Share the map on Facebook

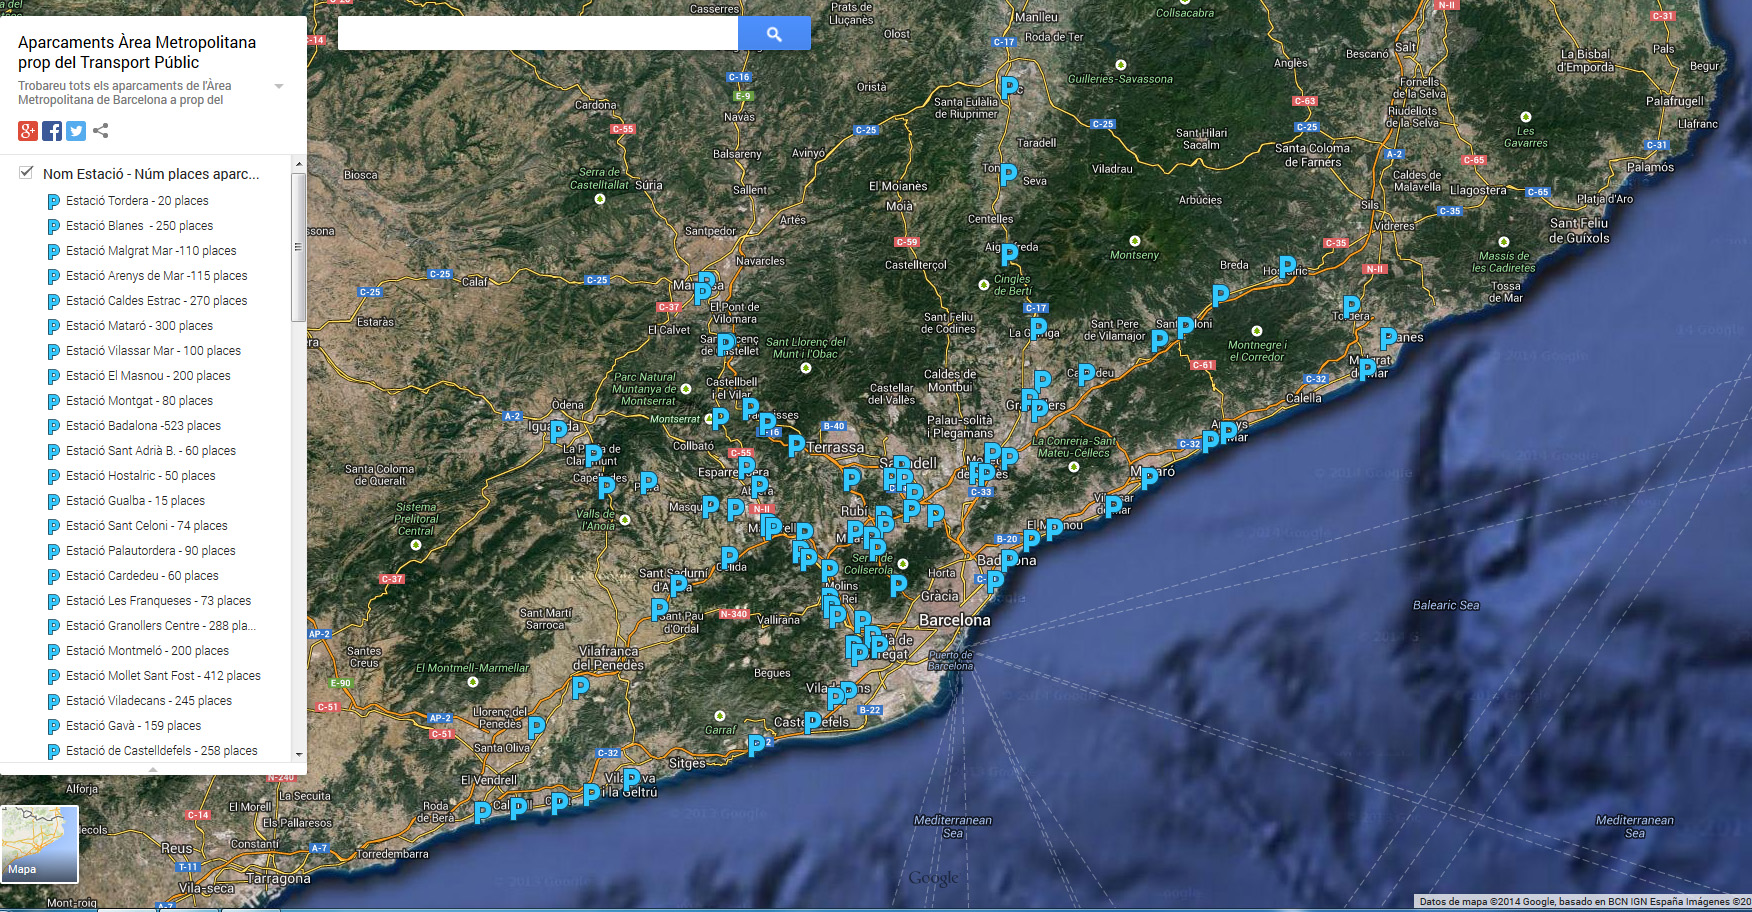click(52, 131)
